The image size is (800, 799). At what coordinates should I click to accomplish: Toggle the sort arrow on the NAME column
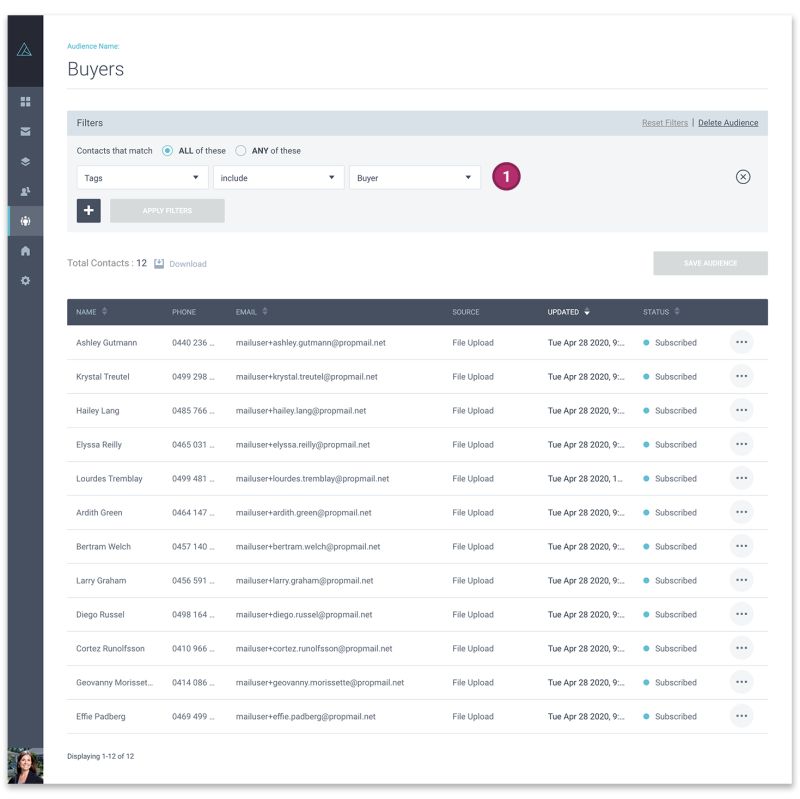[105, 311]
